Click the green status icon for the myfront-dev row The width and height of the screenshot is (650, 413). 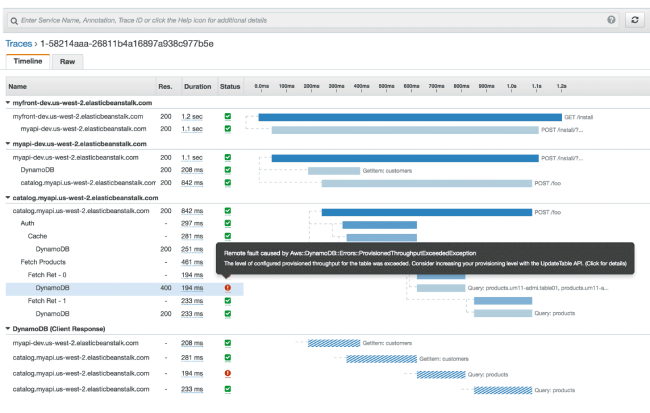point(228,117)
